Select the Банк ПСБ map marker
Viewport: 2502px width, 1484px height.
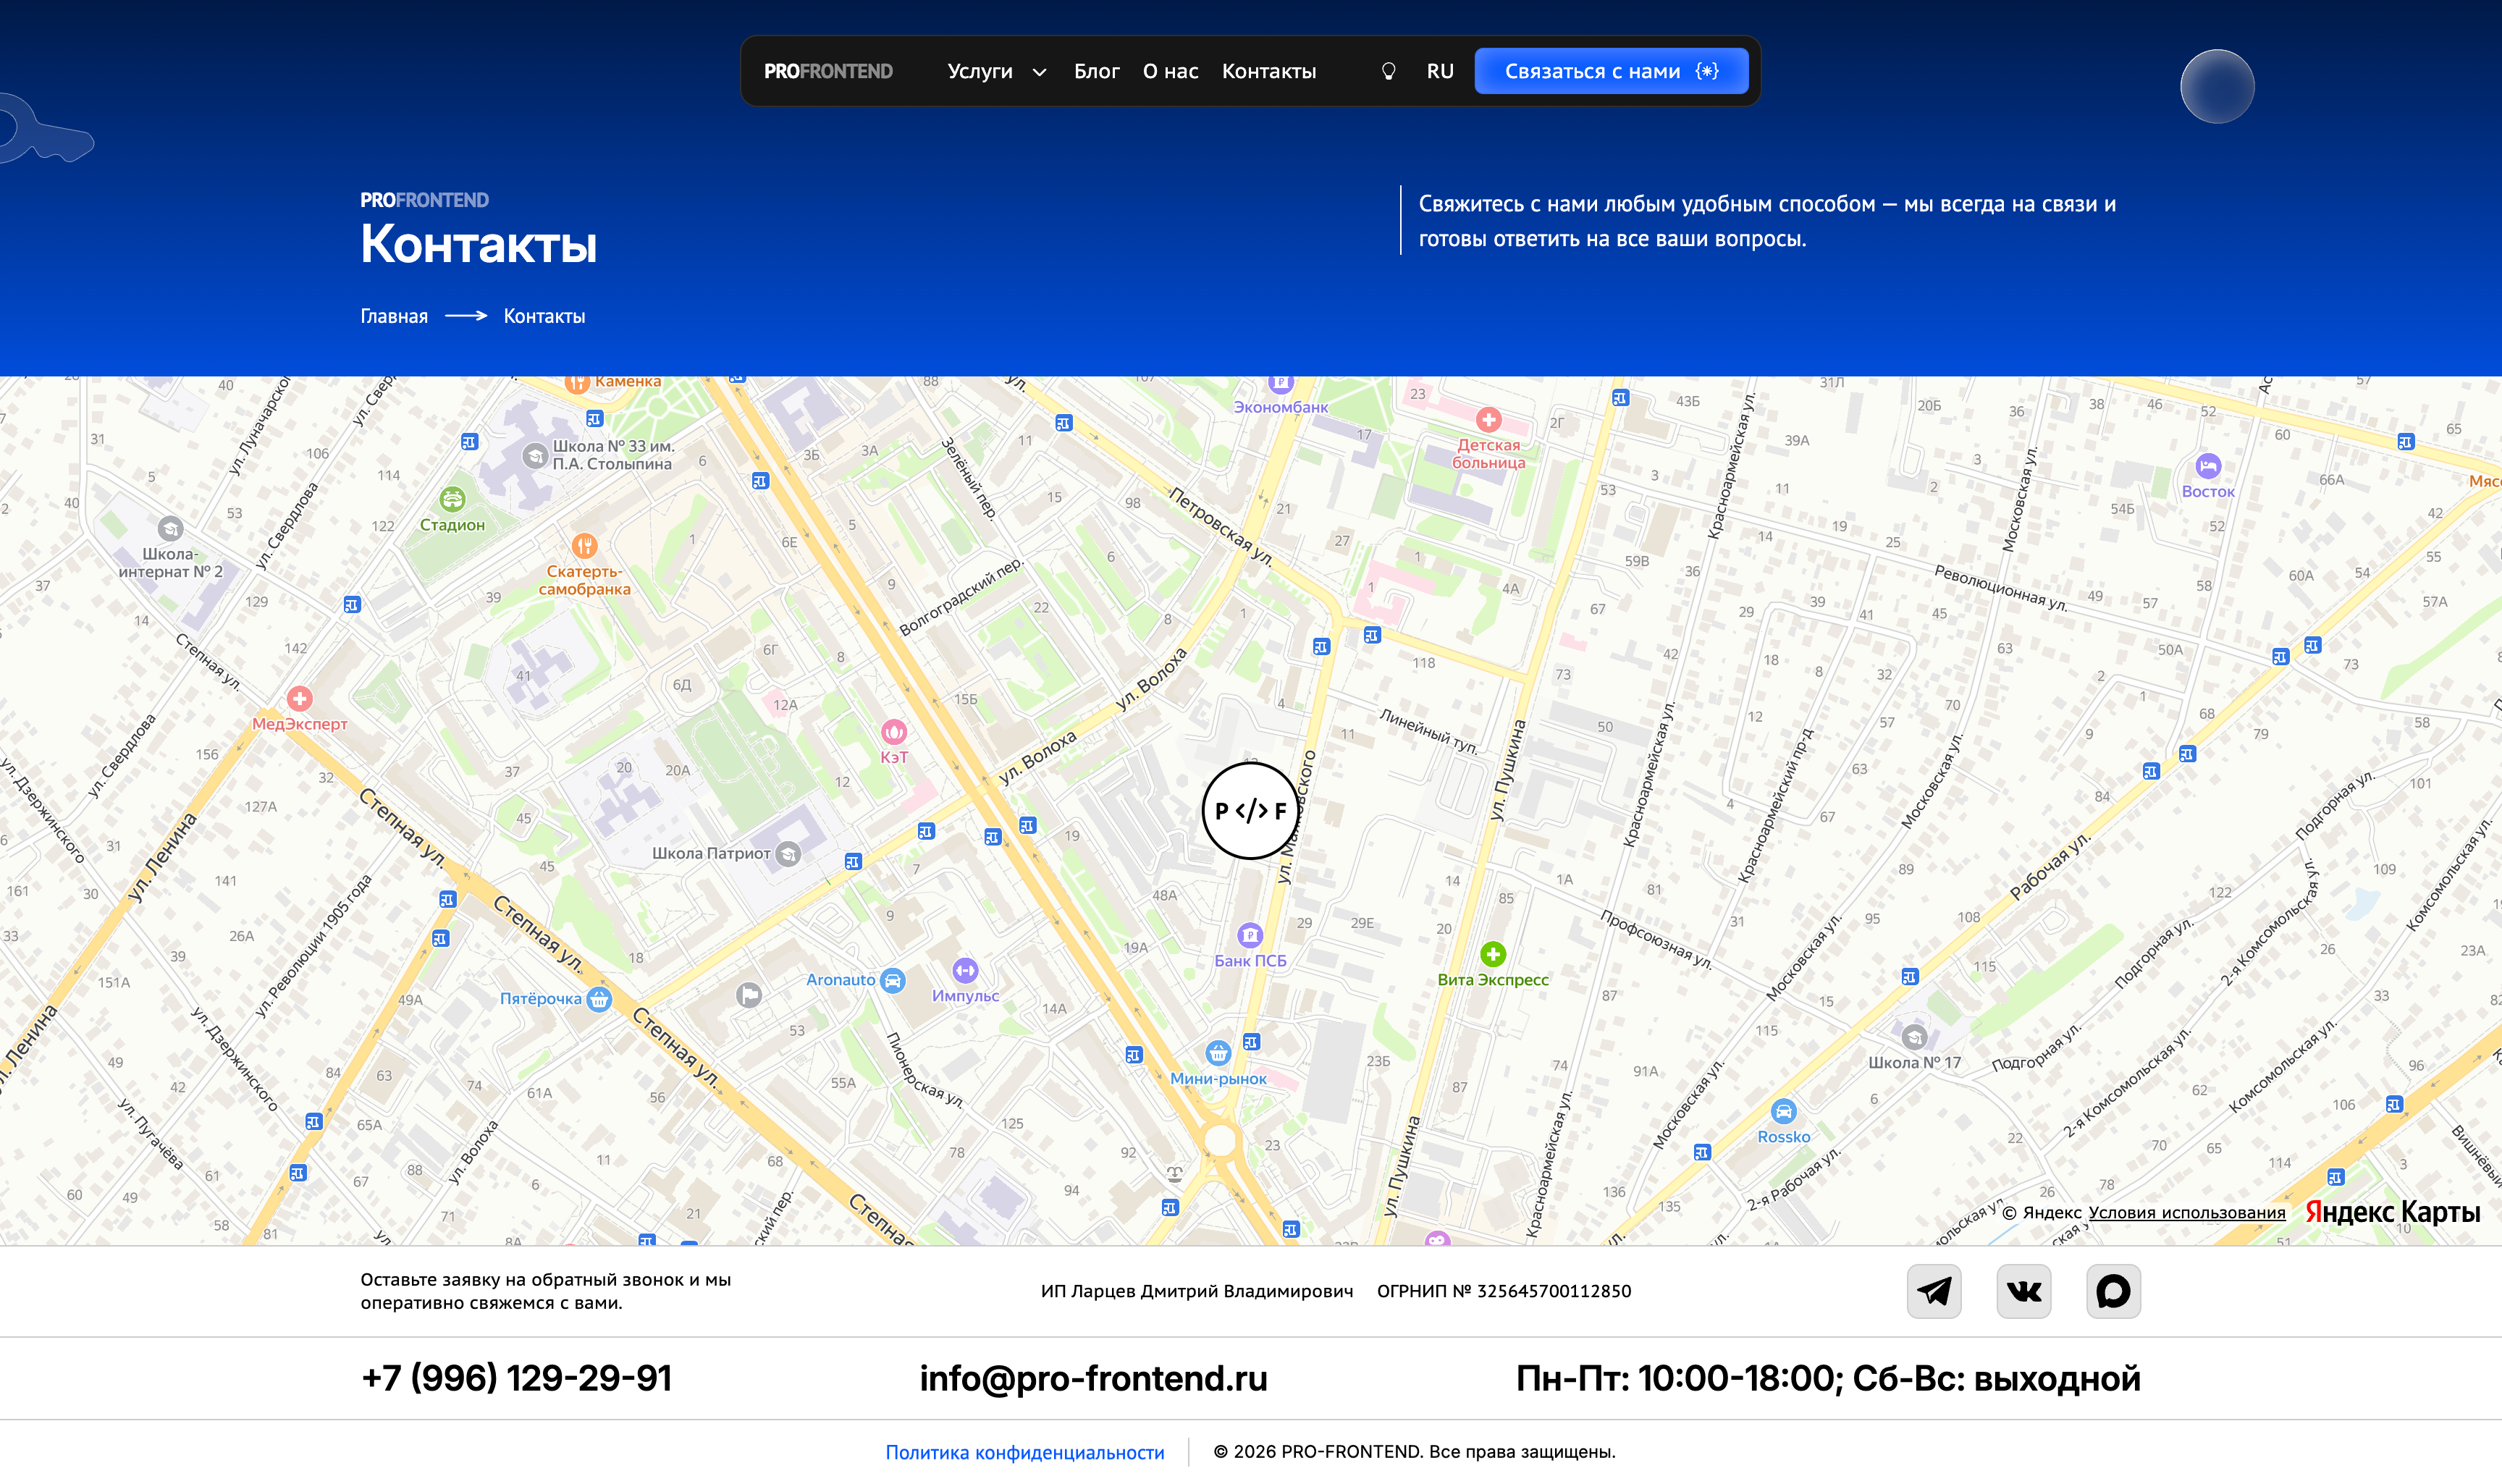point(1250,936)
